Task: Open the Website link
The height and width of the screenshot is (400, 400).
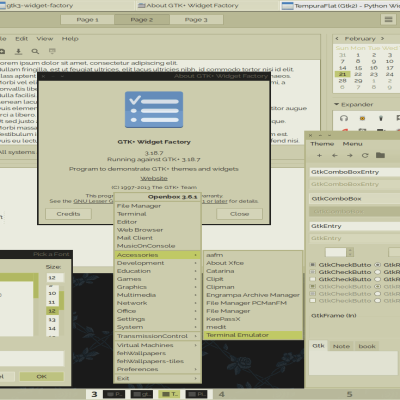Action: pos(154,178)
